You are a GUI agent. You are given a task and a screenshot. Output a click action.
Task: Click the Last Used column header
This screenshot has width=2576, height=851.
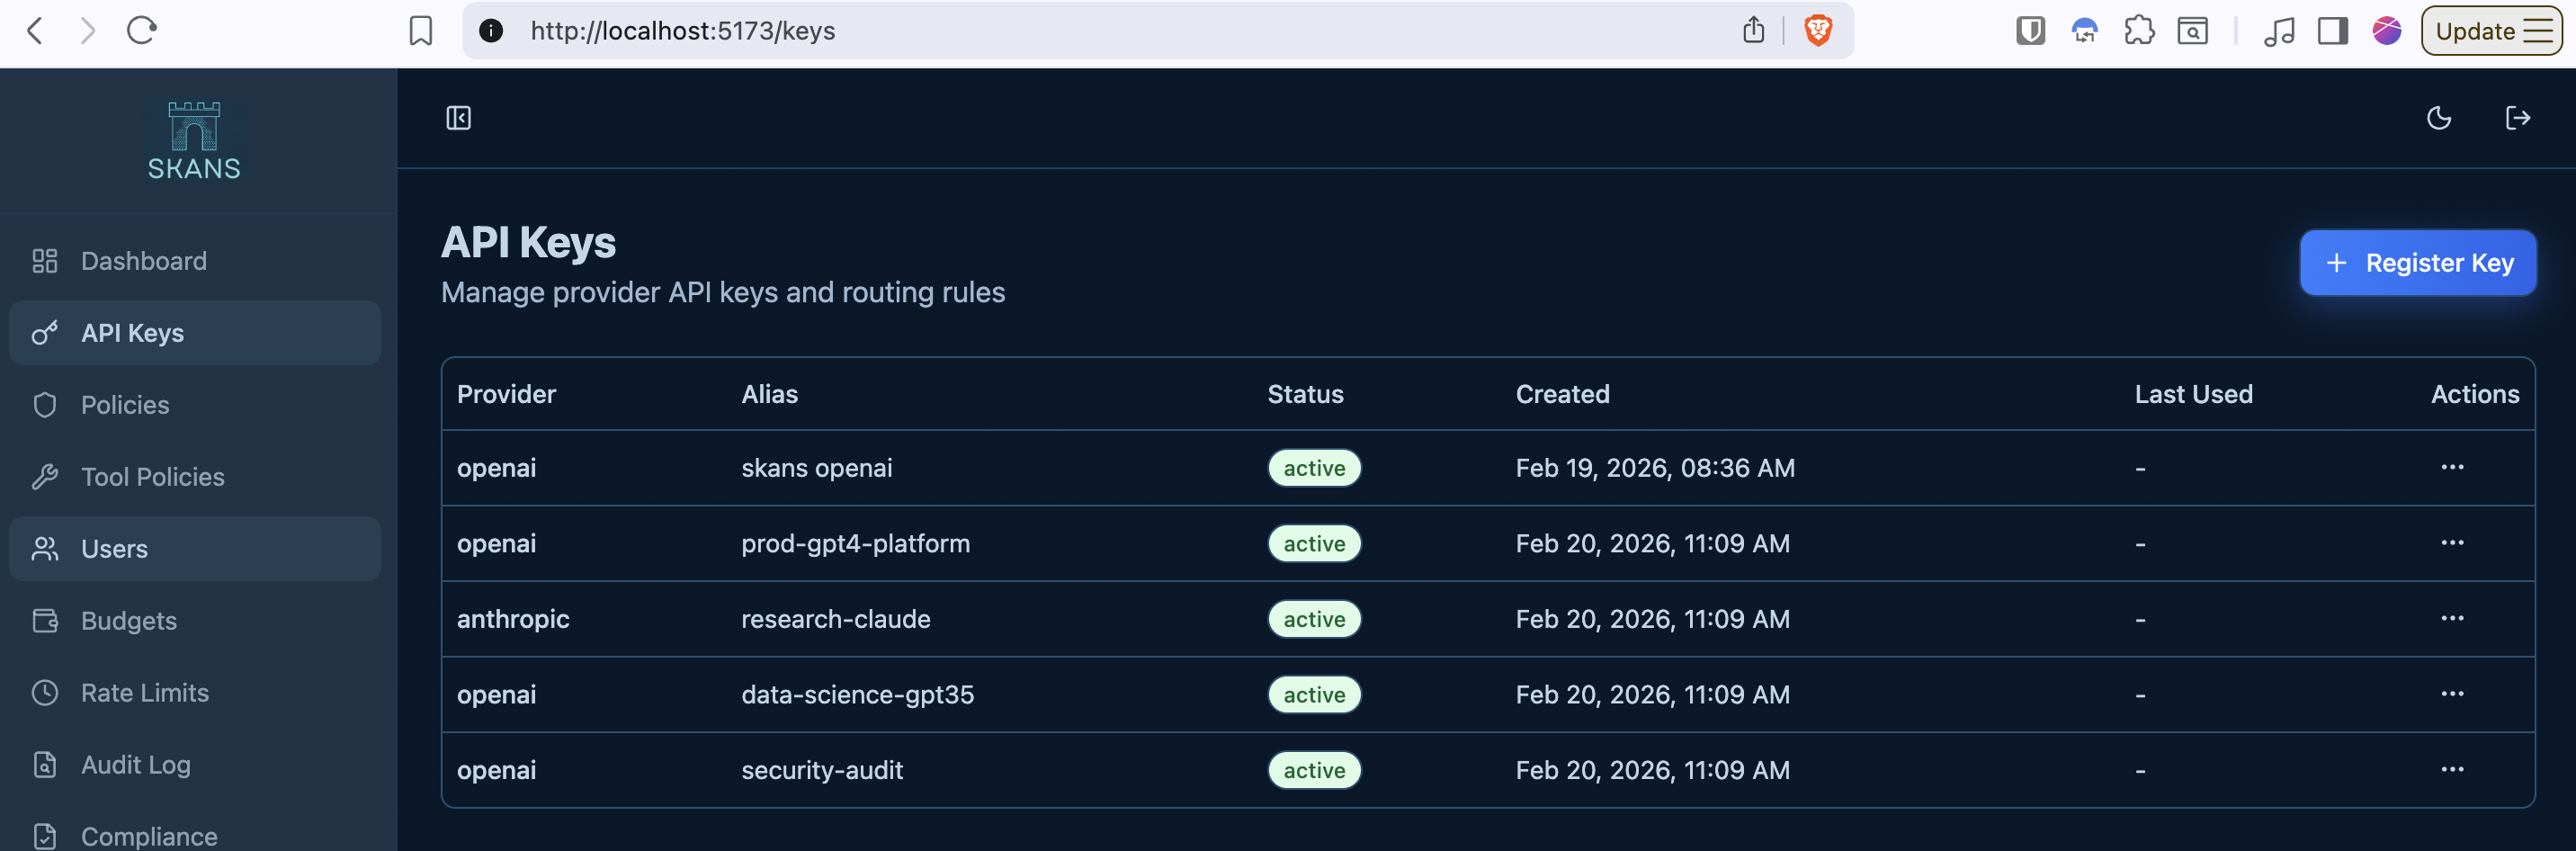pyautogui.click(x=2193, y=394)
